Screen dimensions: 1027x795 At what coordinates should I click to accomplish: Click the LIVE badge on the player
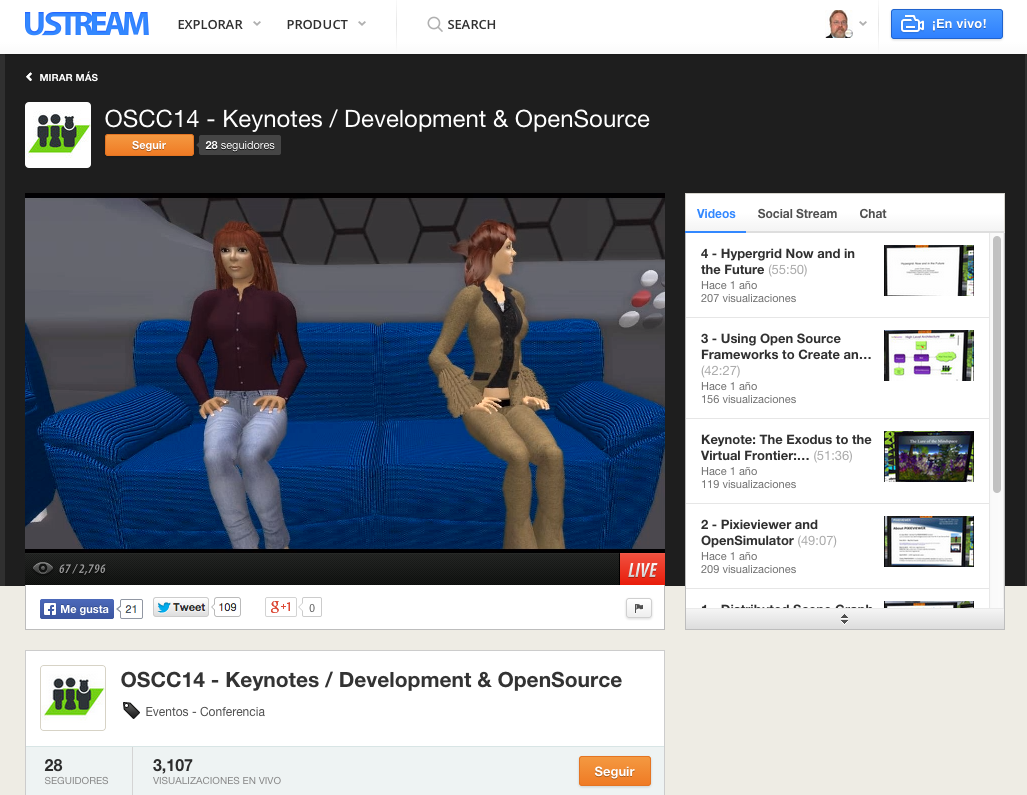click(x=642, y=569)
